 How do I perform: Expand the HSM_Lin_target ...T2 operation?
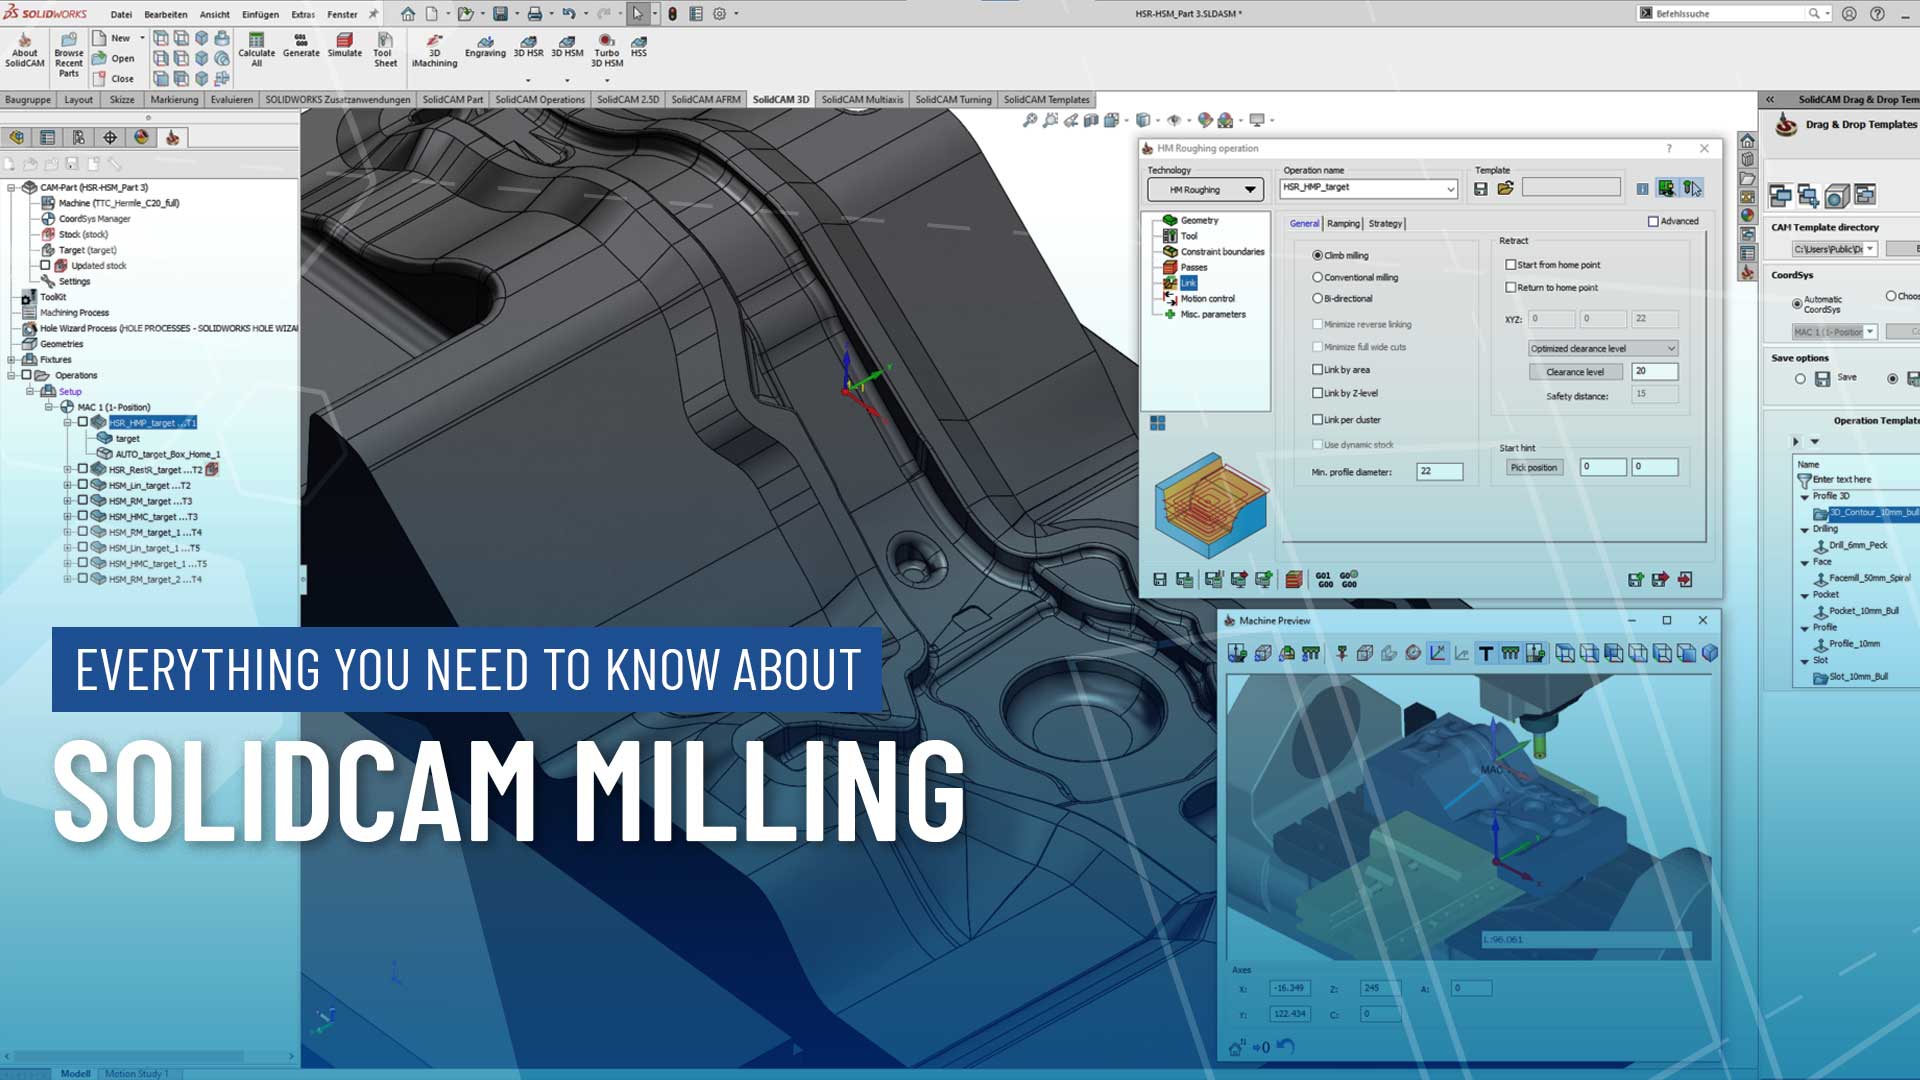coord(67,485)
